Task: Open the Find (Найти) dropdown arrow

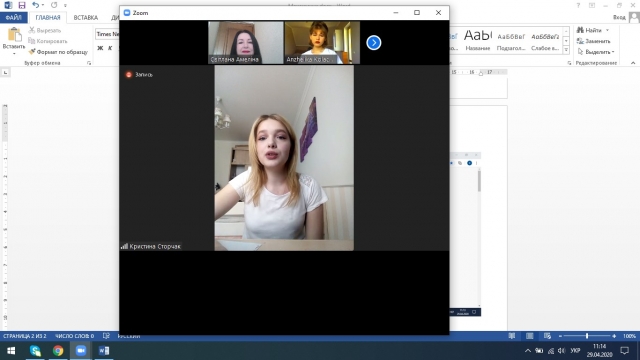Action: [607, 30]
